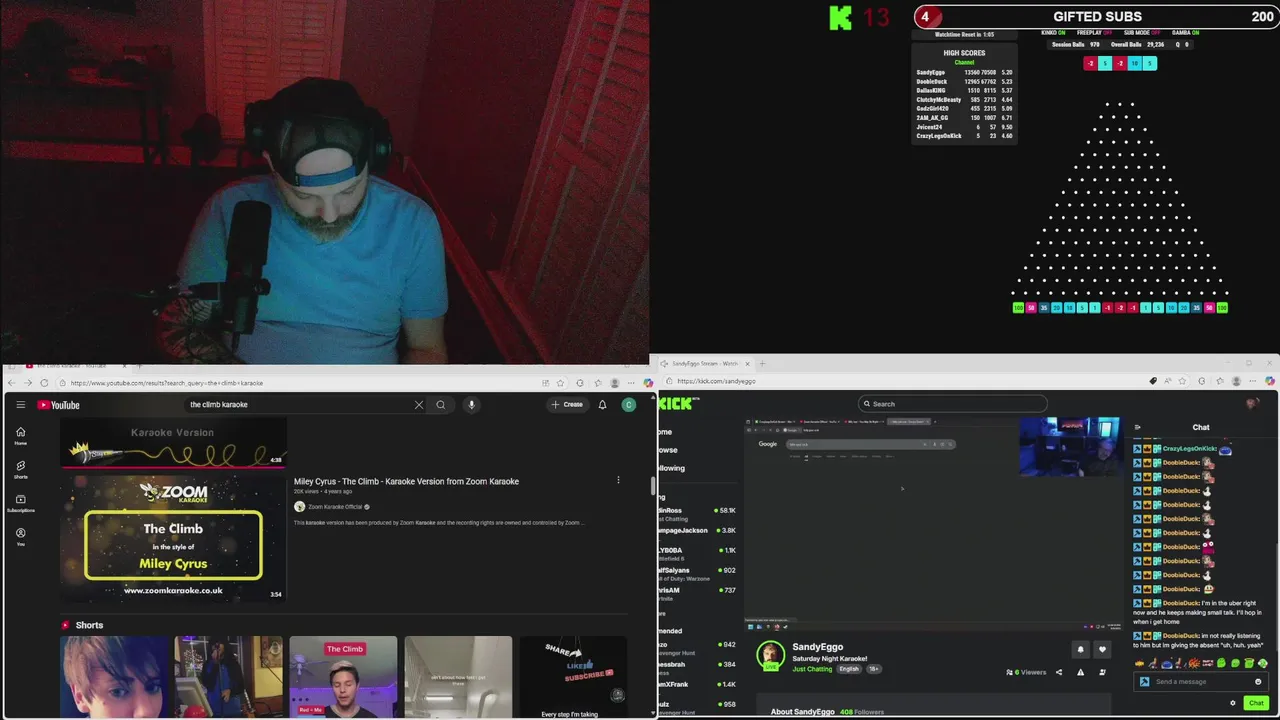Click the YouTube logo
Screen dimensions: 1280x720
(x=59, y=405)
